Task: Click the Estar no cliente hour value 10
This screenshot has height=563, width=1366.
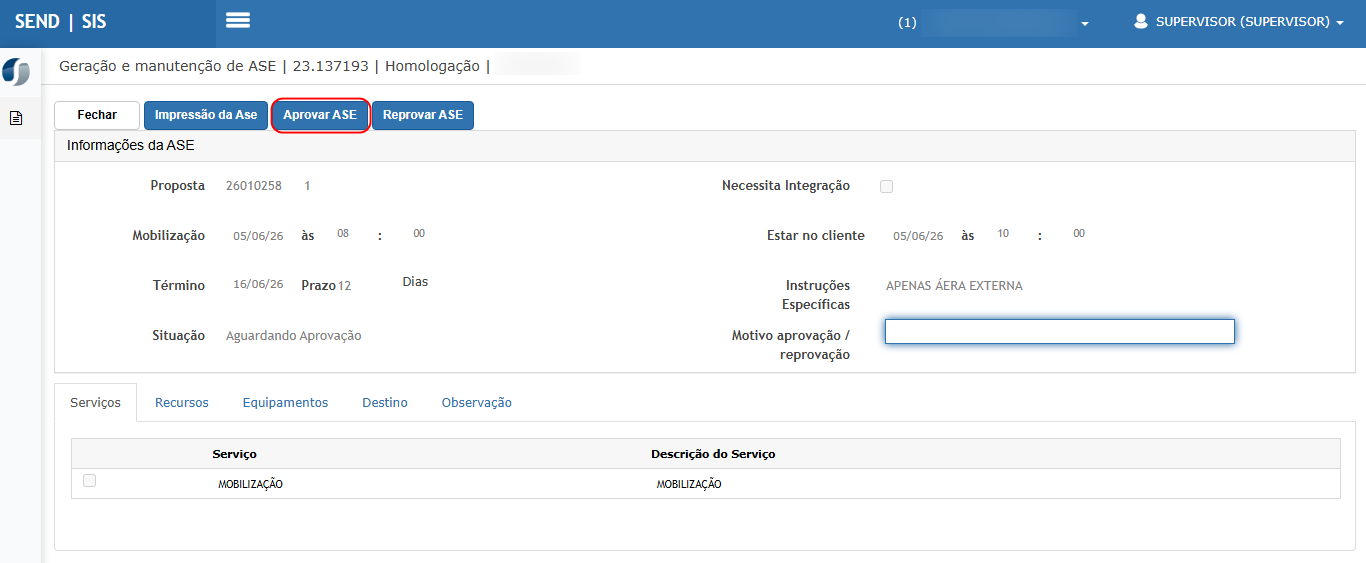Action: (x=1003, y=233)
